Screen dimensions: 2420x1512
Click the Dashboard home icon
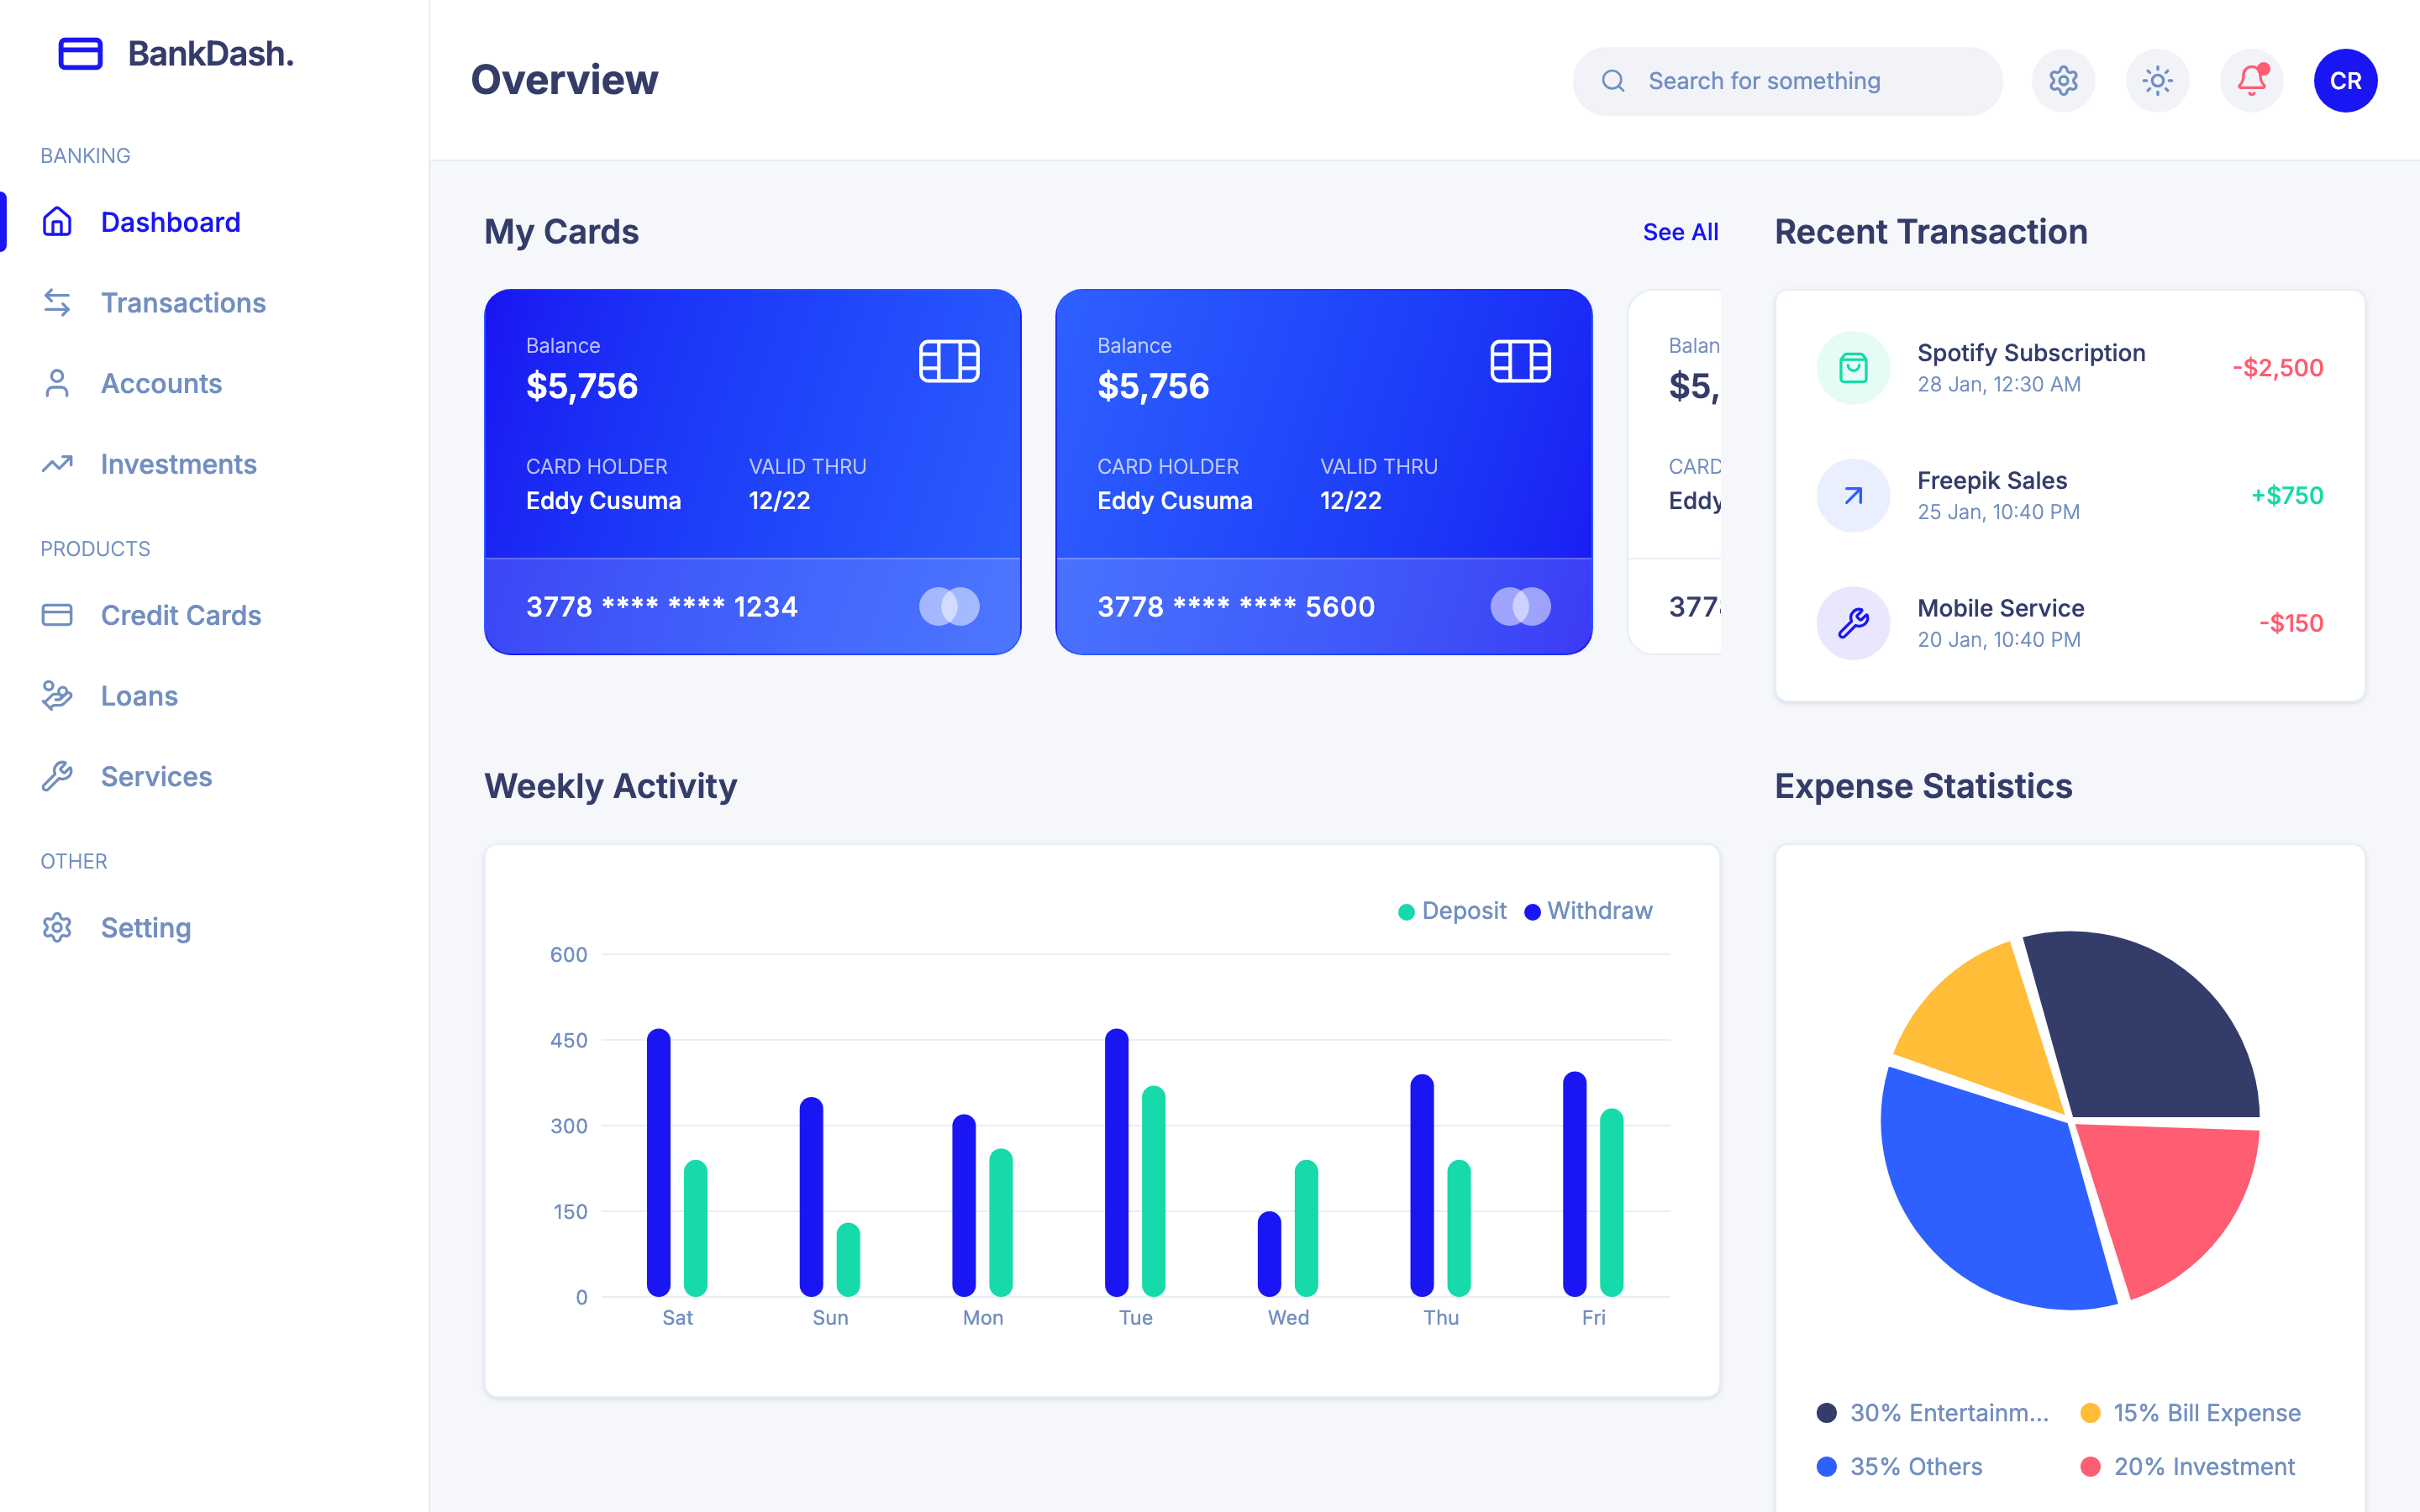(x=57, y=221)
